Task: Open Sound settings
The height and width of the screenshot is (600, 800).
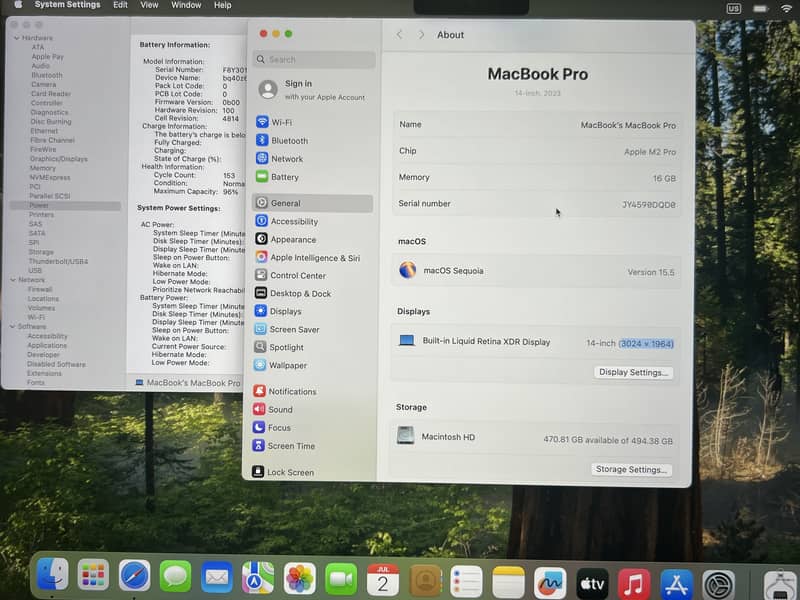Action: [273, 409]
